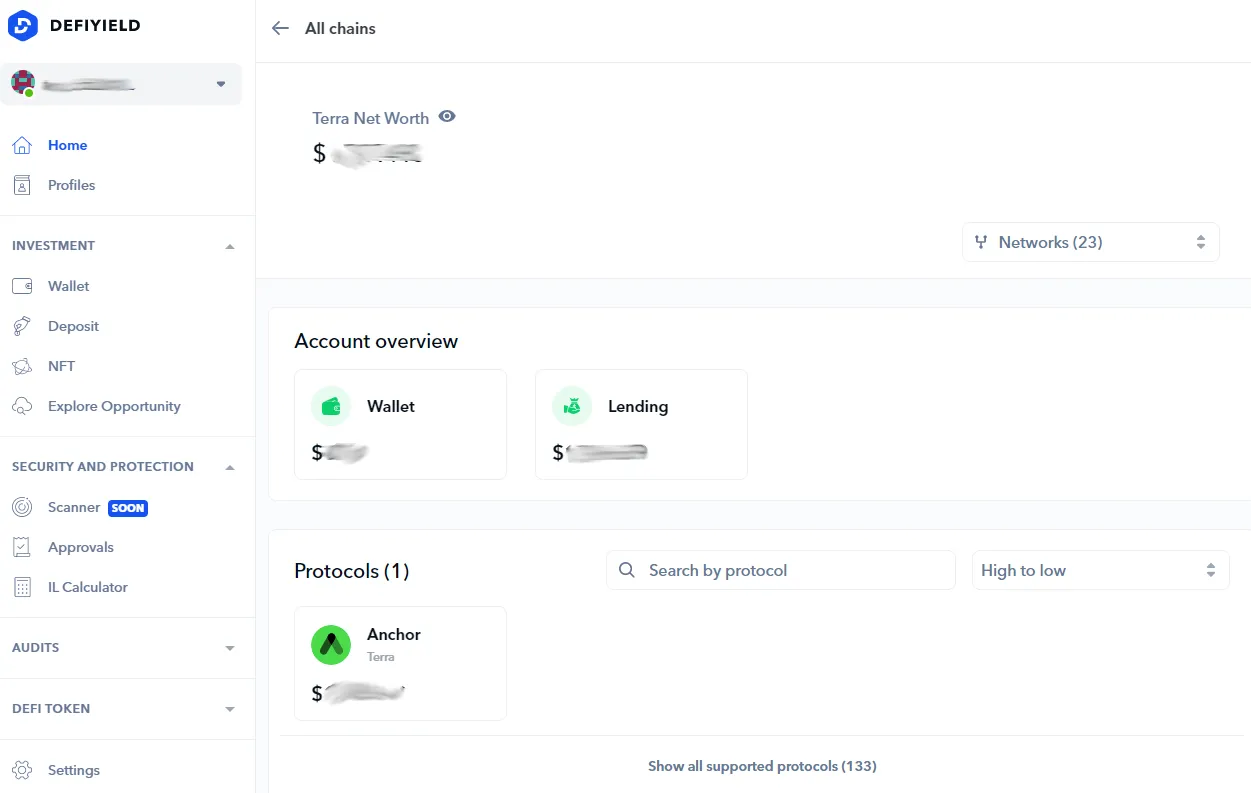Click the green Lending money bag icon

click(x=572, y=406)
